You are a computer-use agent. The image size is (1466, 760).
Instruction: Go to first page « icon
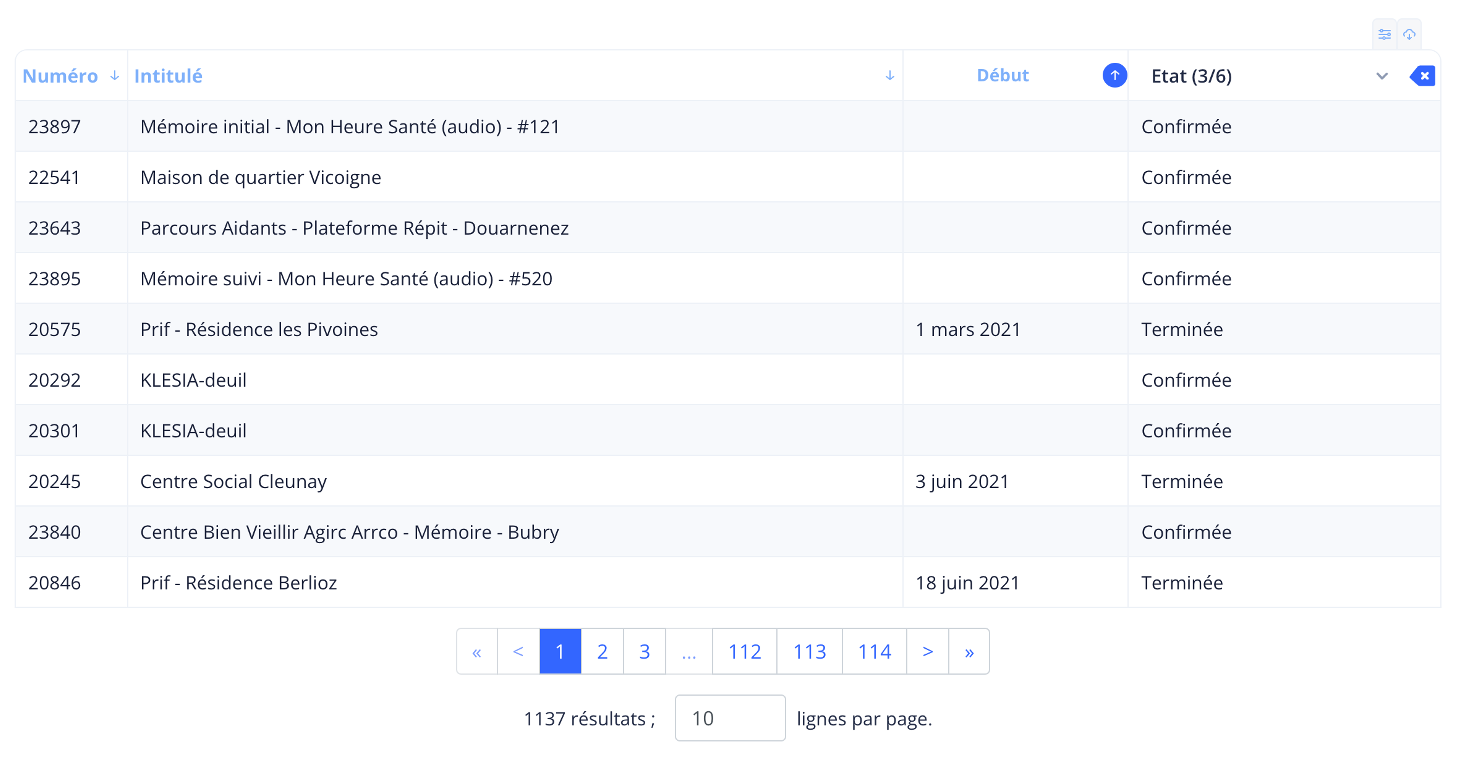pos(477,652)
